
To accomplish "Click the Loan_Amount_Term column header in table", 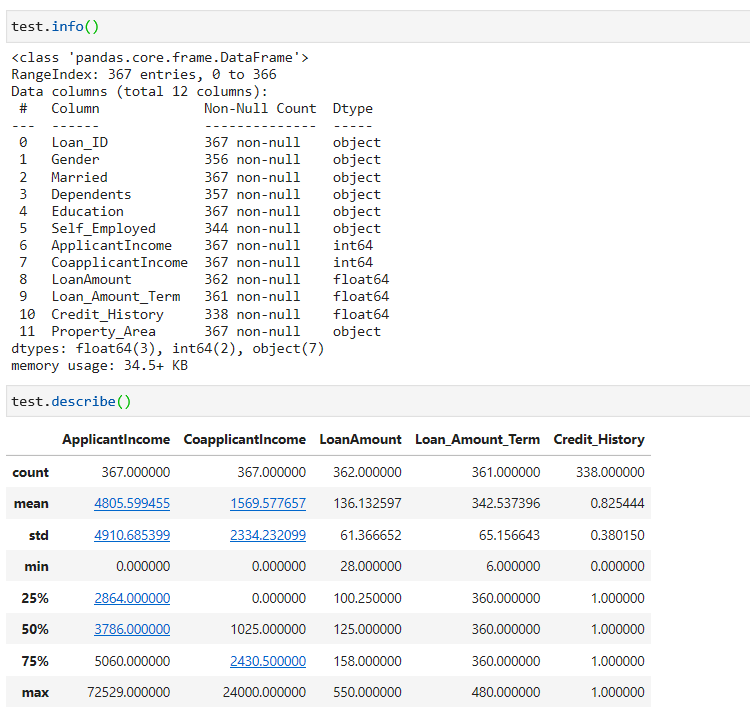I will tap(477, 439).
